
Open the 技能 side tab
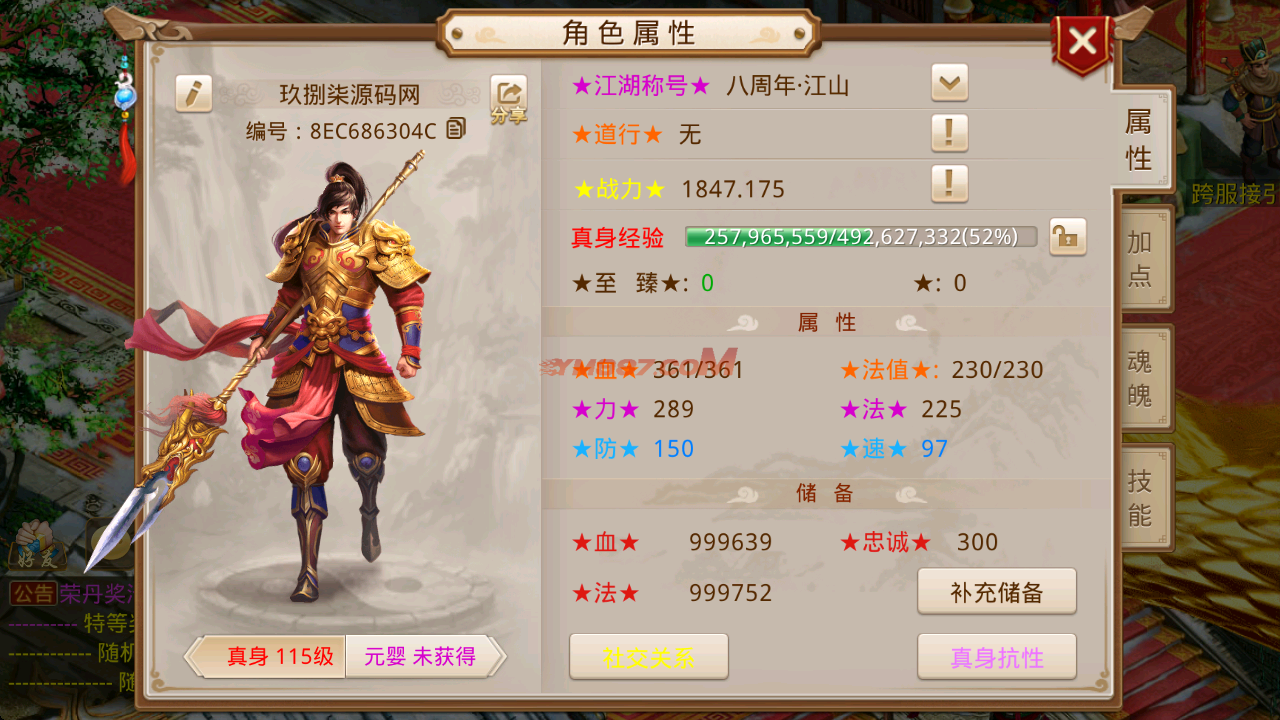[1142, 498]
